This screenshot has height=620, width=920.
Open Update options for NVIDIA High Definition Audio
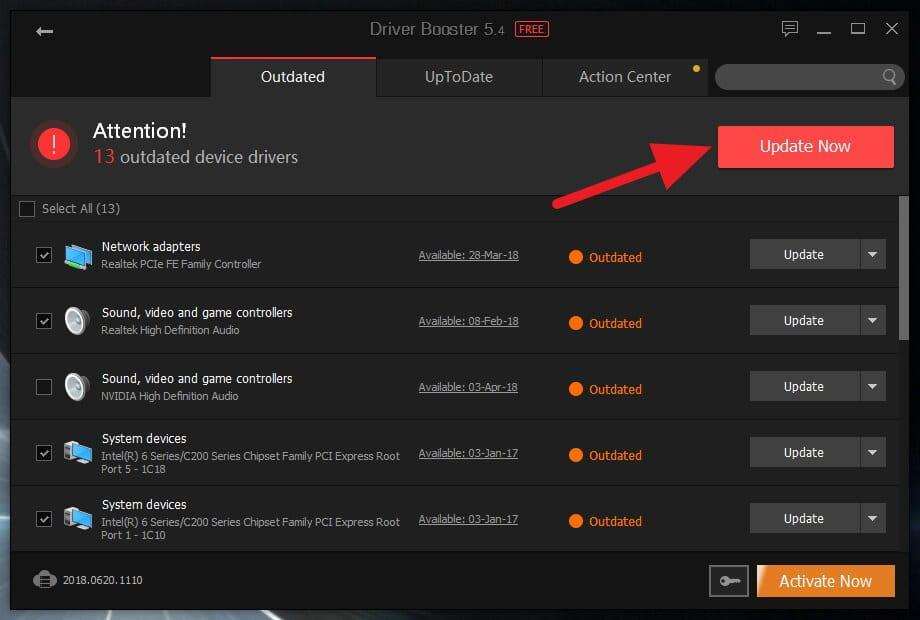[x=872, y=386]
